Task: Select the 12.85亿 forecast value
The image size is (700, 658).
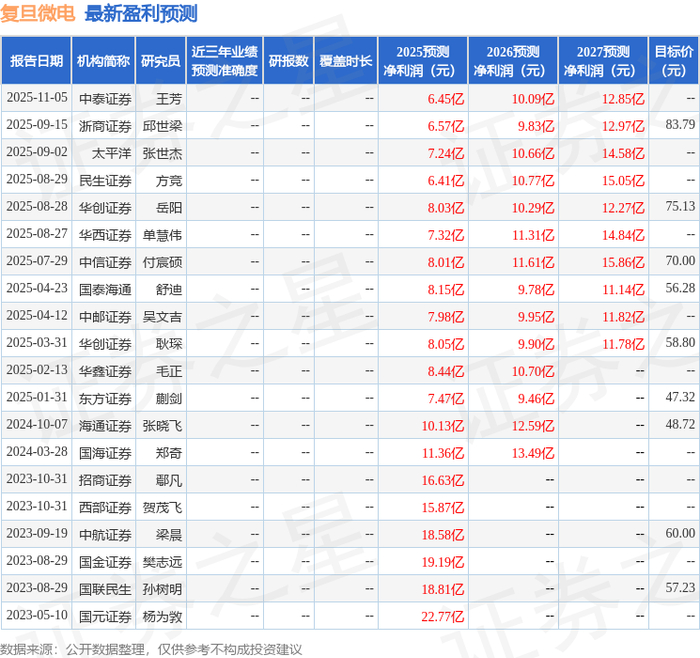Action: (x=623, y=99)
